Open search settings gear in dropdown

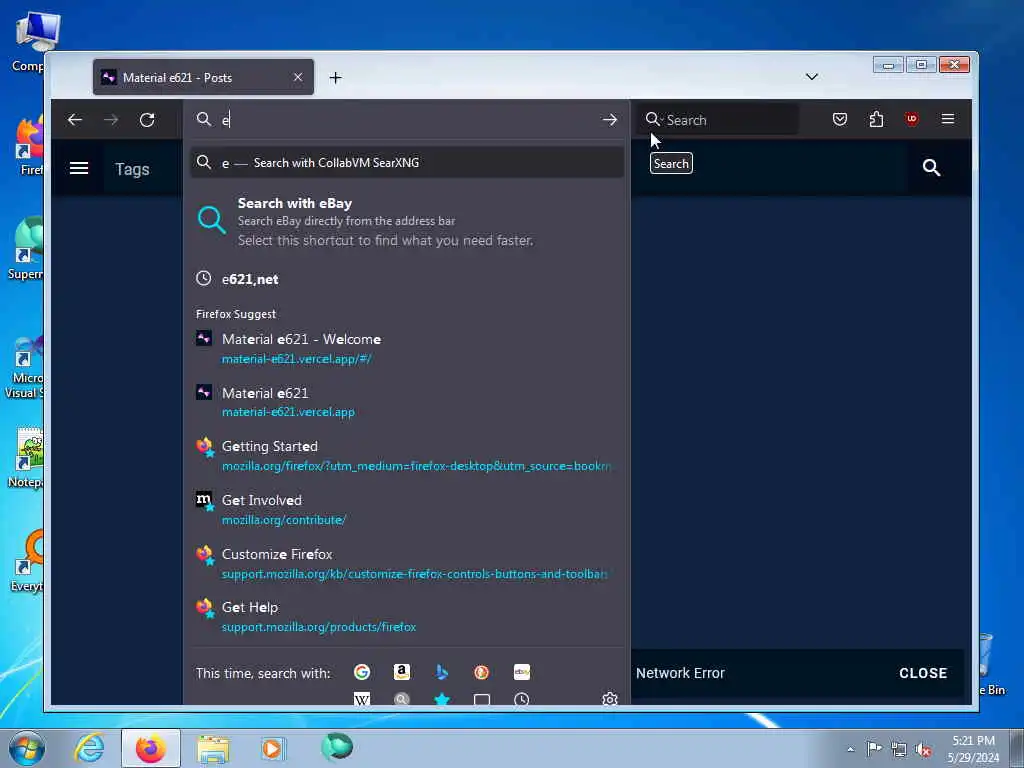(x=609, y=699)
